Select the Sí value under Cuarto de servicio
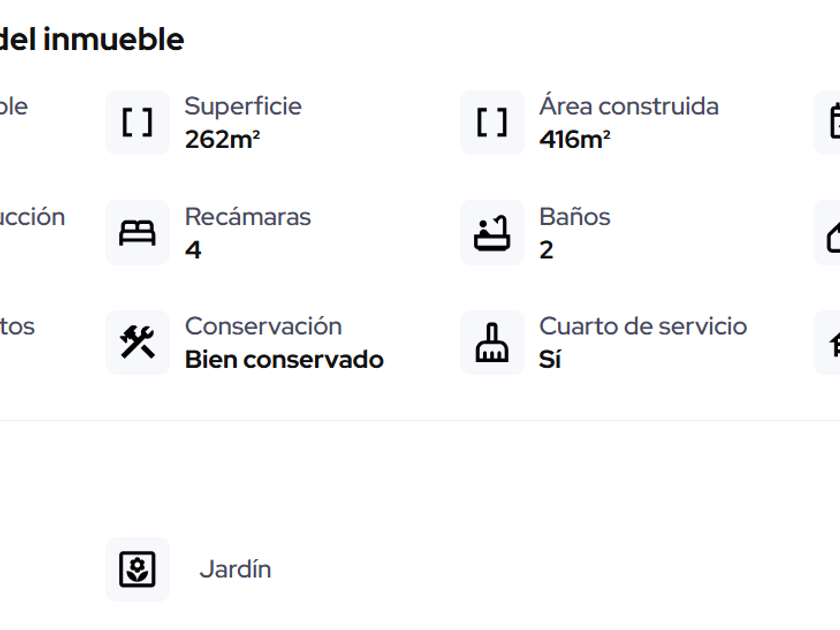Image resolution: width=840 pixels, height=630 pixels. (550, 359)
